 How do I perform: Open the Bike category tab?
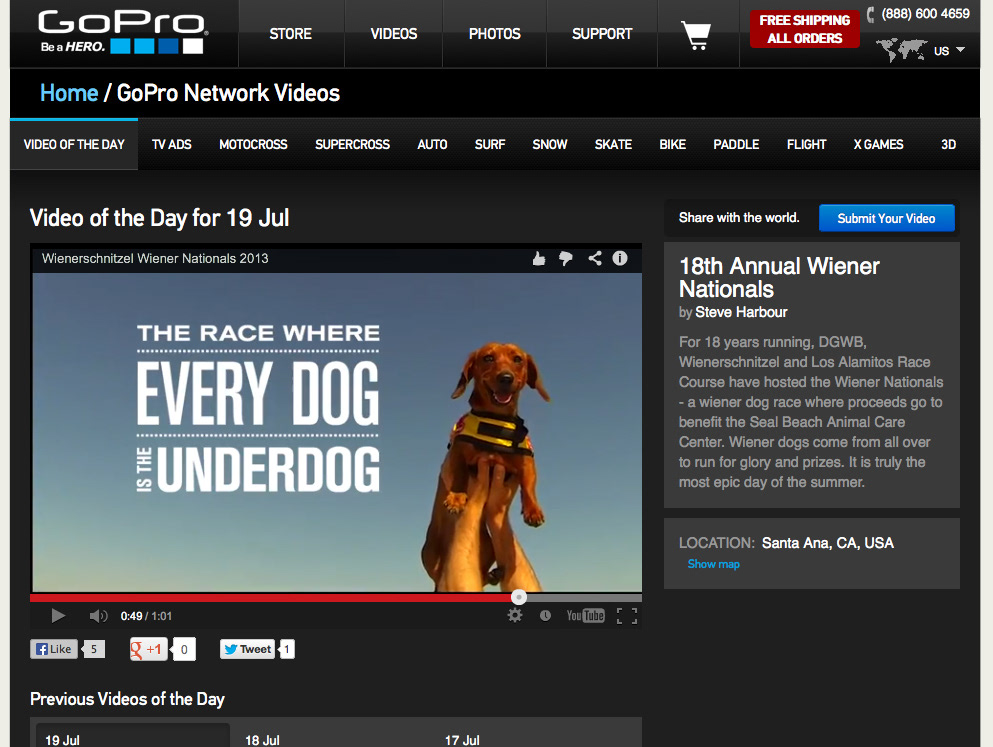(673, 144)
